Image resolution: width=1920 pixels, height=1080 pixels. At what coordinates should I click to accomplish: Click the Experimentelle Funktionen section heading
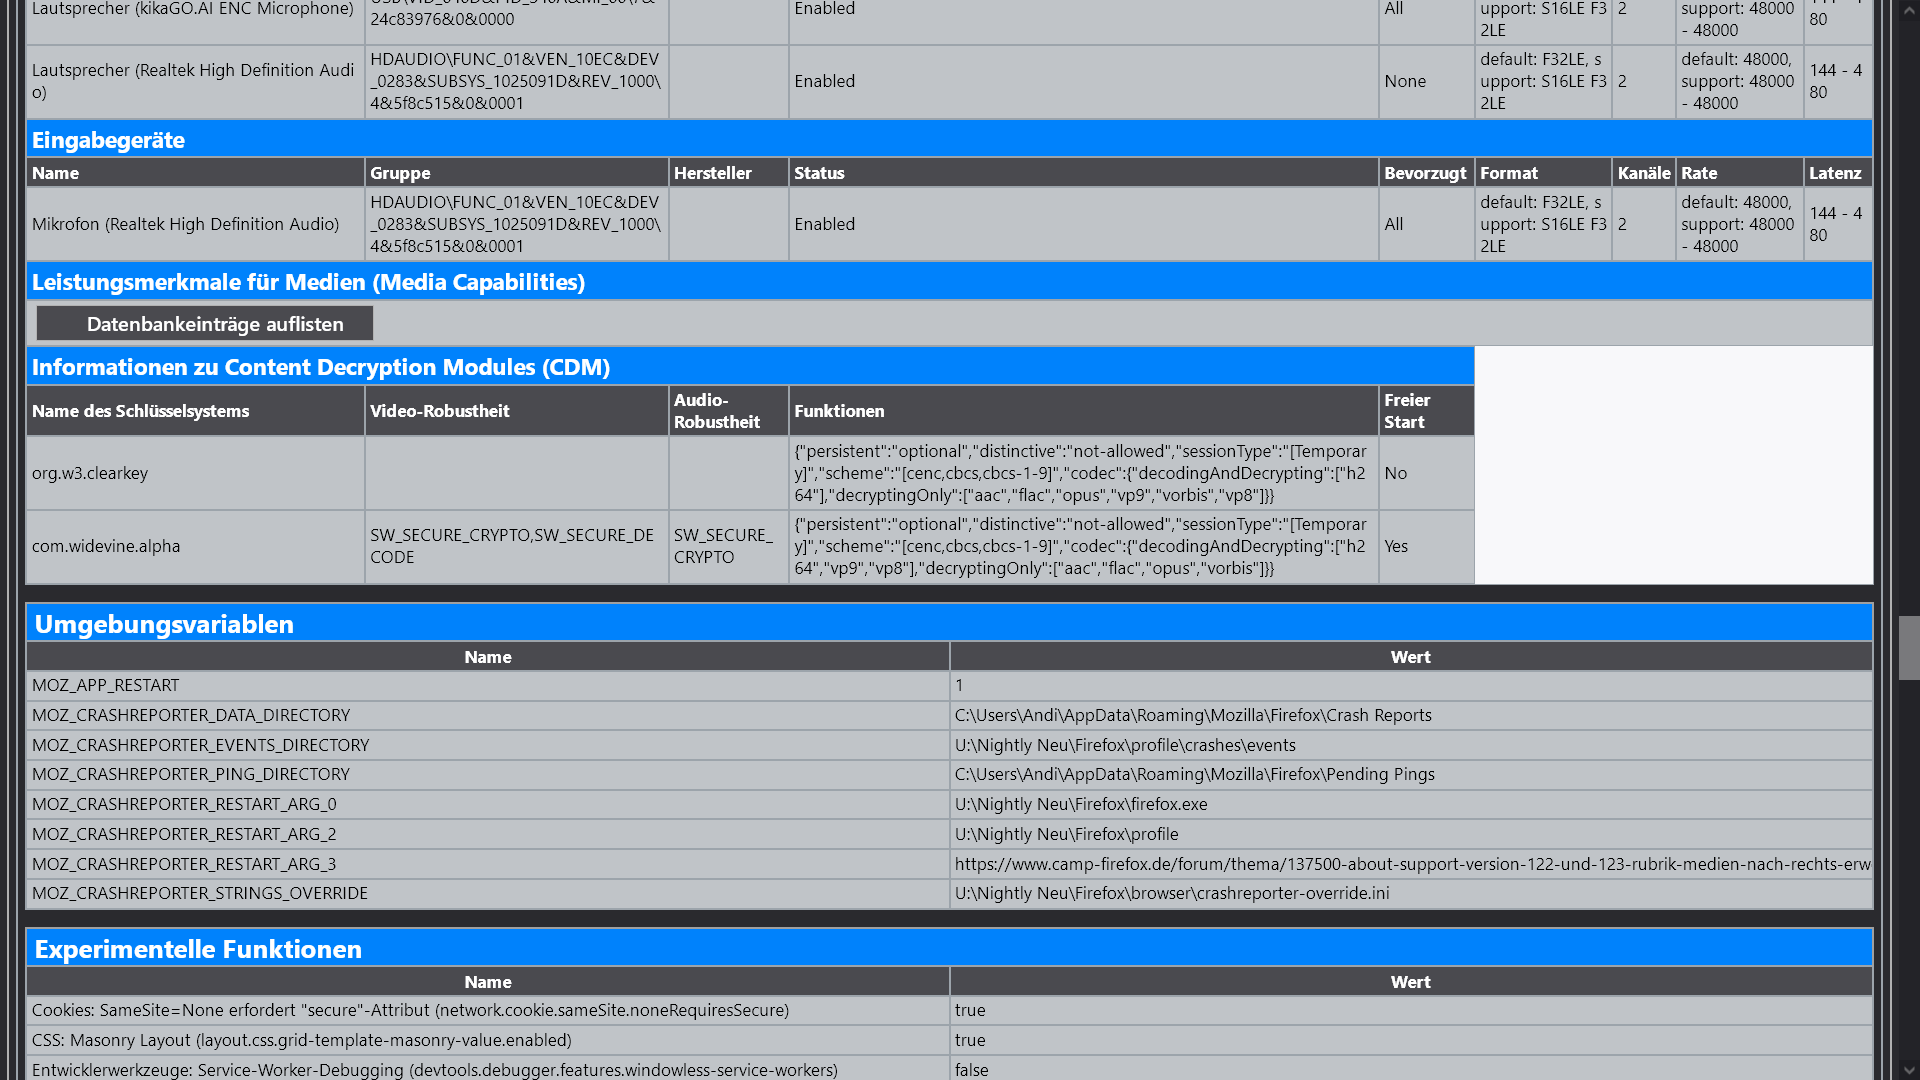[x=198, y=949]
